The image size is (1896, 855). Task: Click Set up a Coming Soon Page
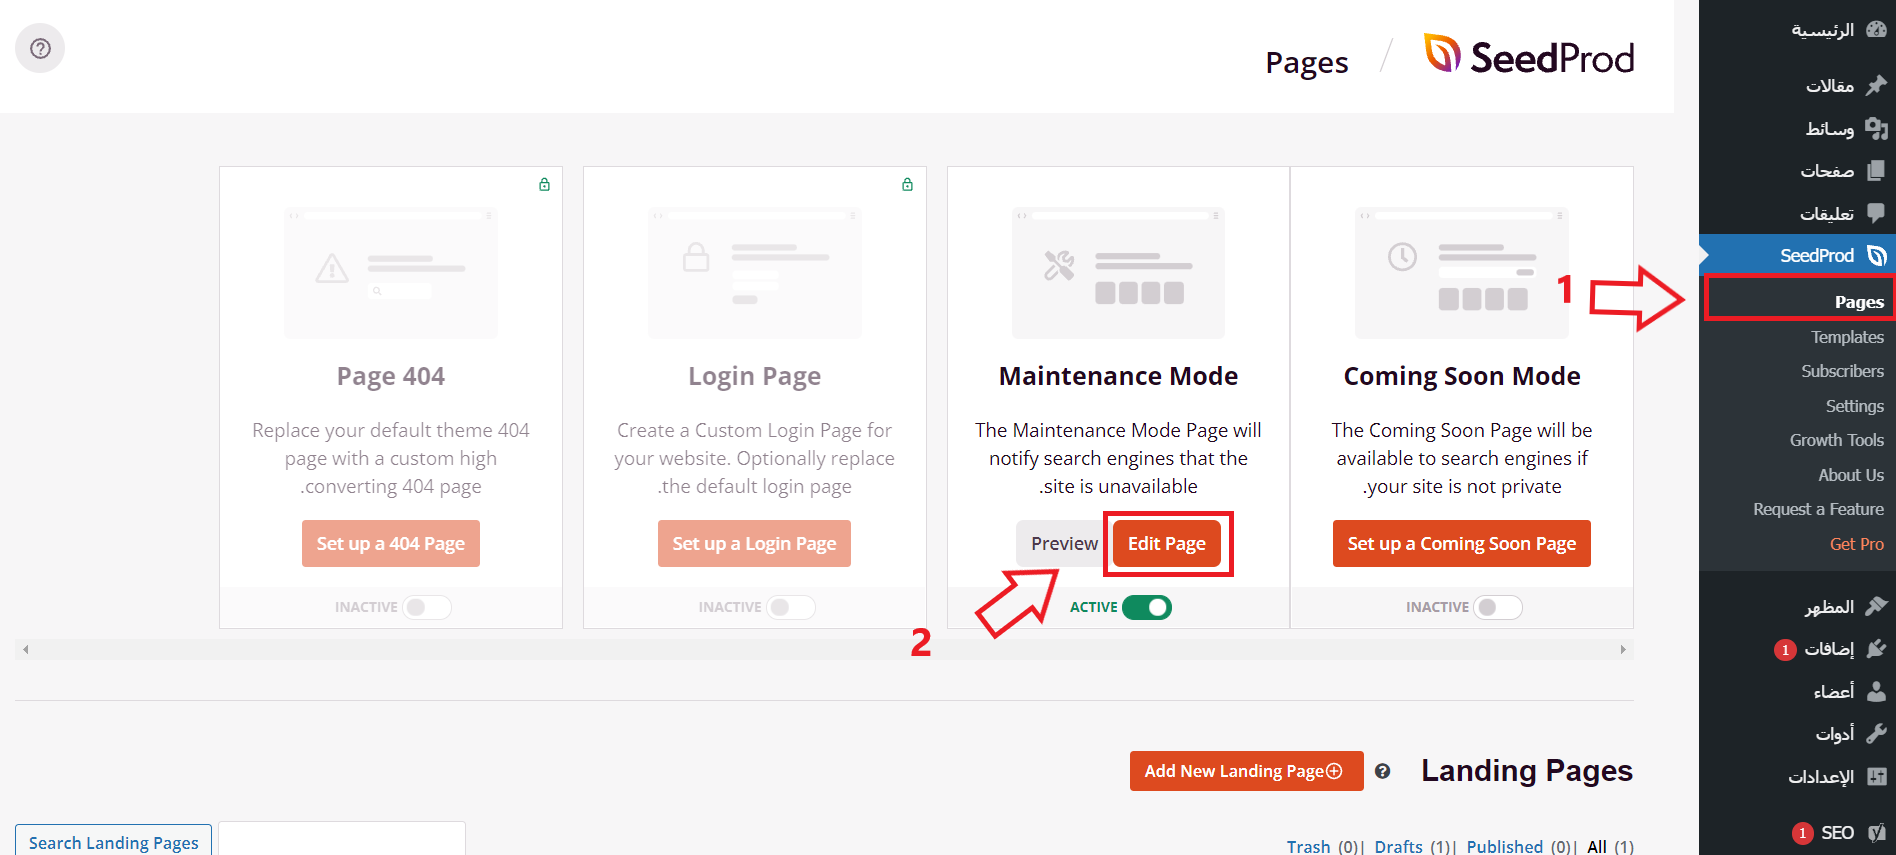coord(1462,544)
